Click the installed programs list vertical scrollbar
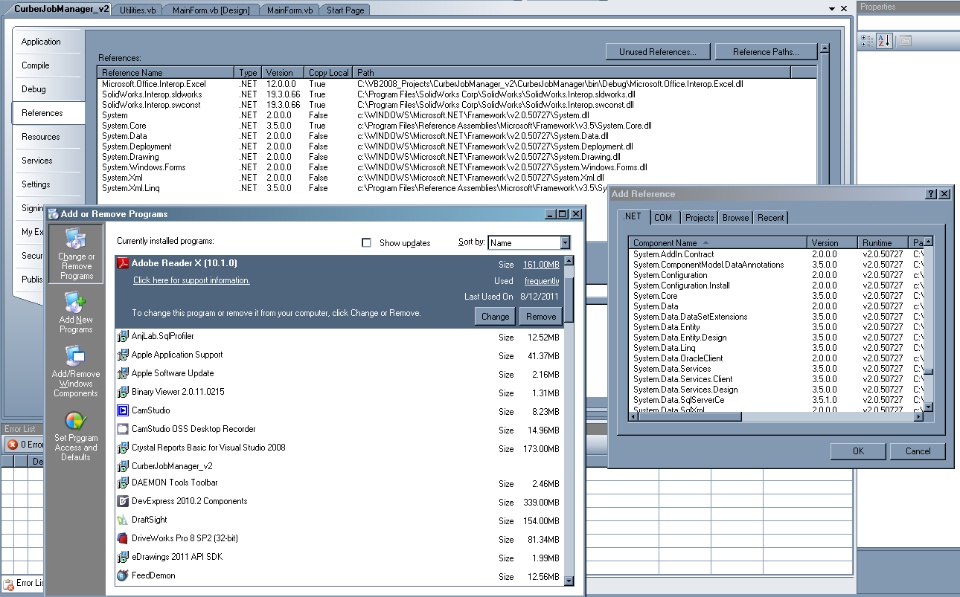The height and width of the screenshot is (597, 960). pos(569,421)
